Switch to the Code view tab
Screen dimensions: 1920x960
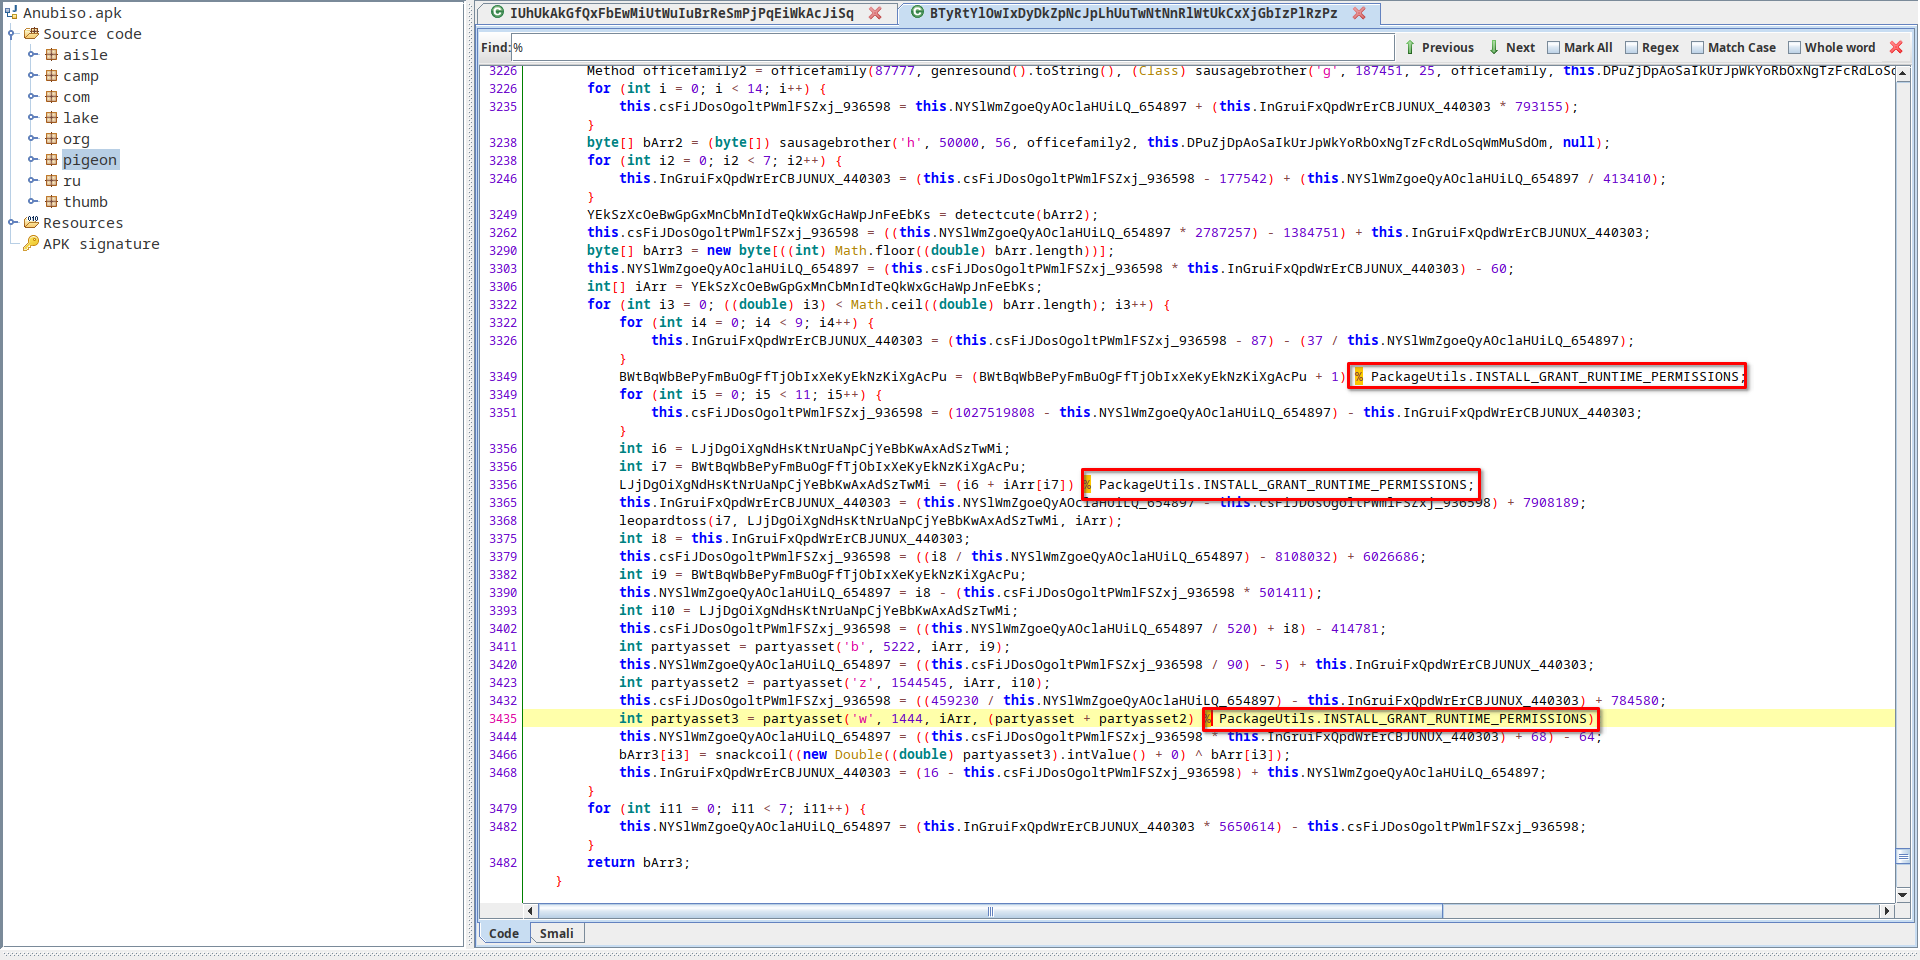pos(504,933)
